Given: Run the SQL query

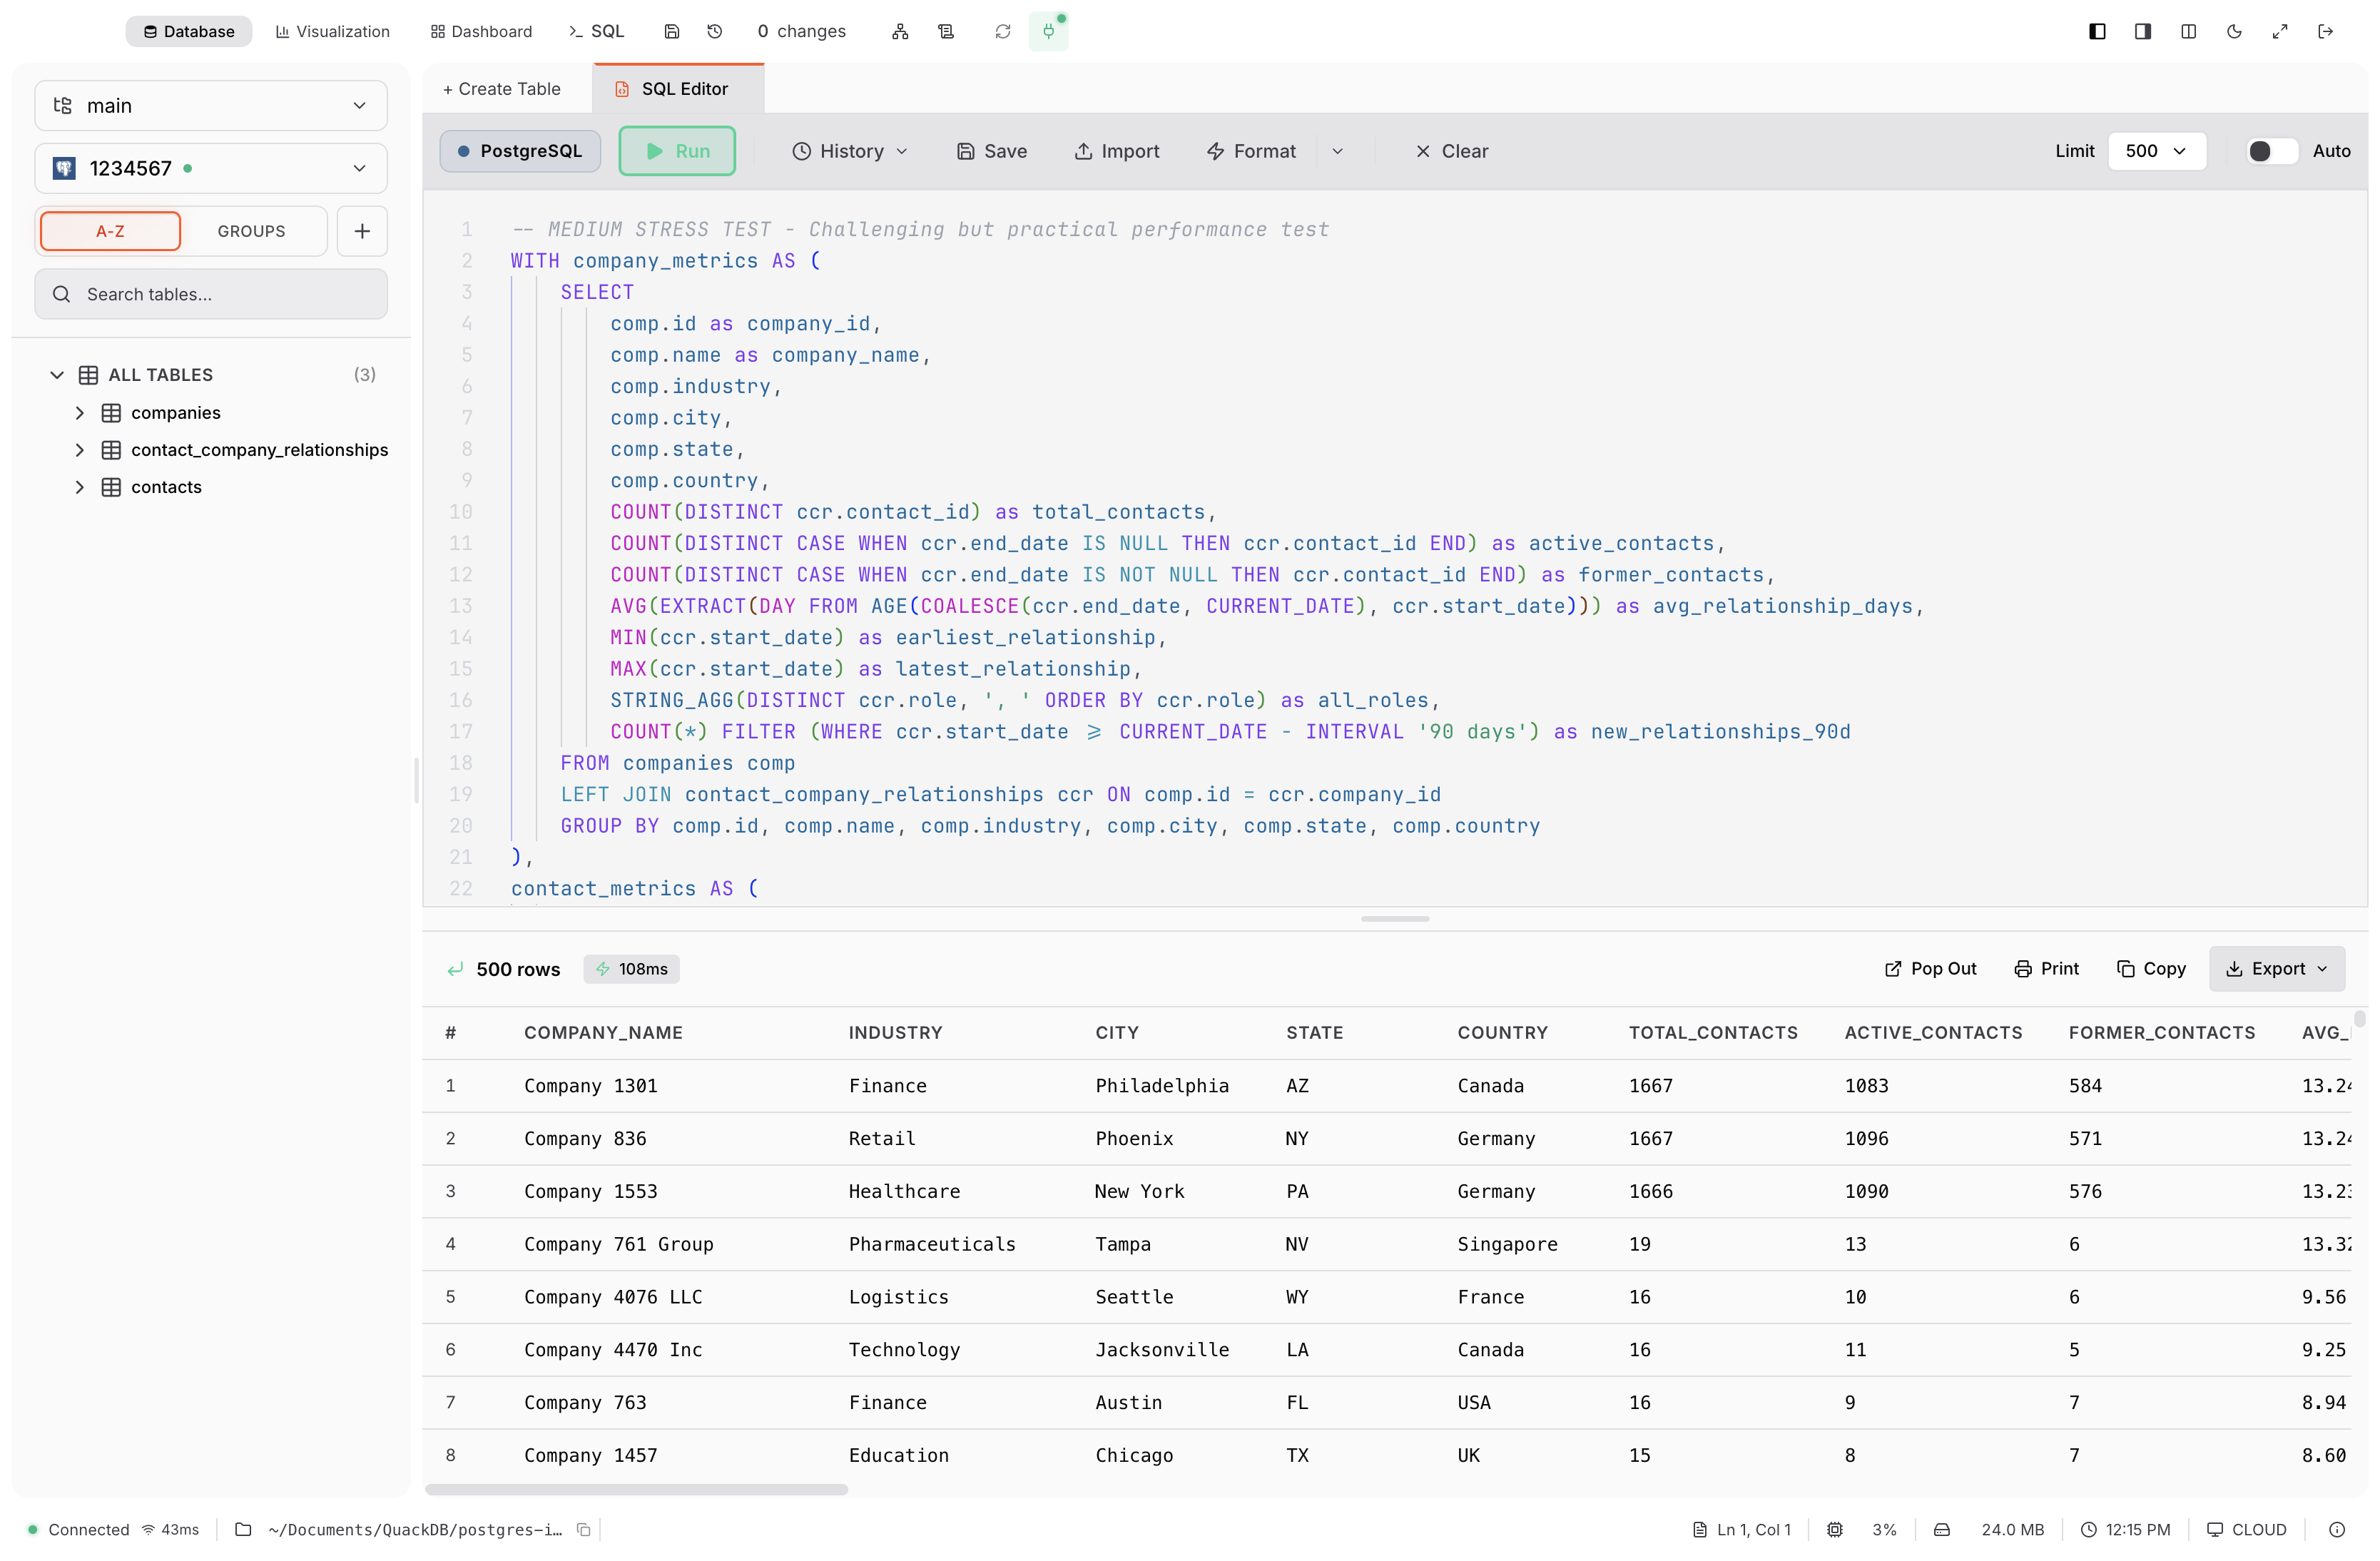Looking at the screenshot, I should [x=677, y=151].
